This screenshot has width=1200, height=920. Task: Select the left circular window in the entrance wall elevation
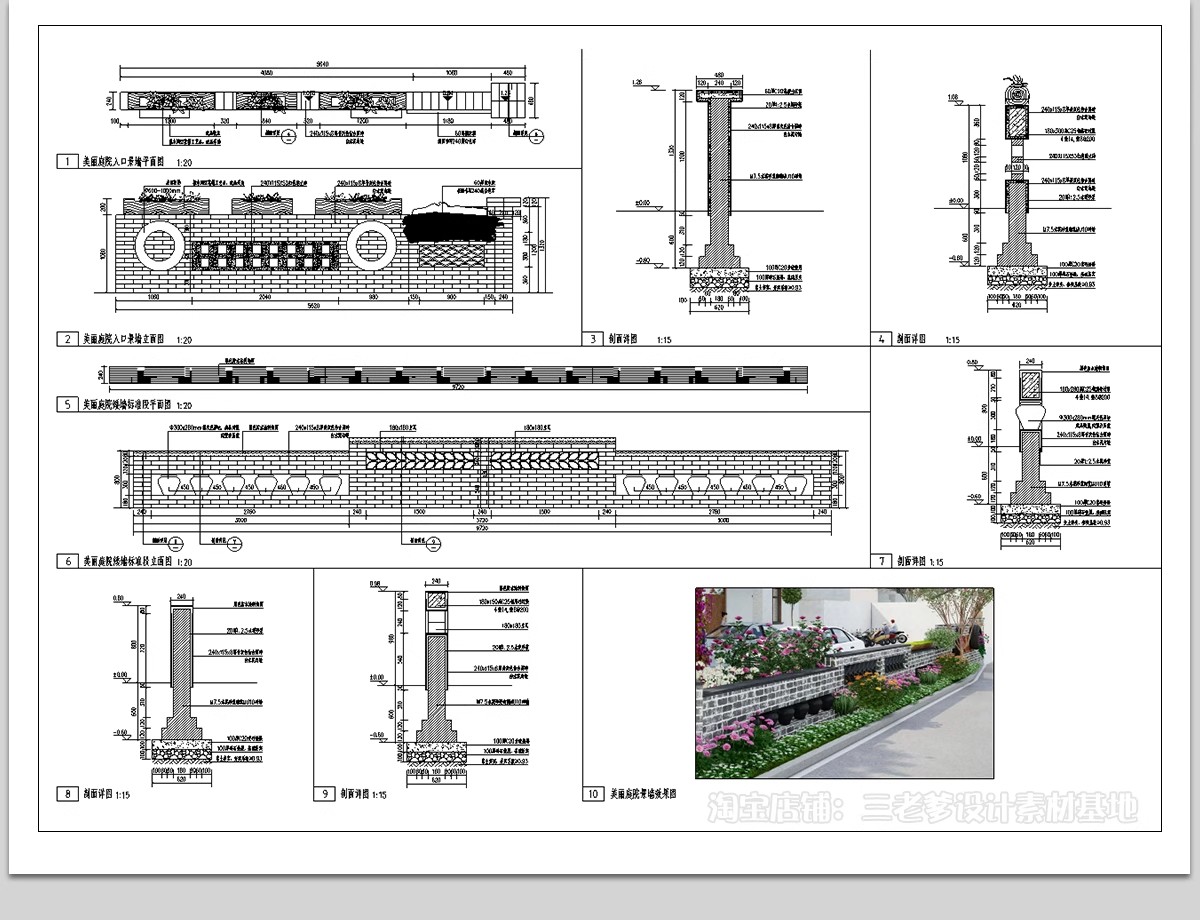[x=160, y=247]
